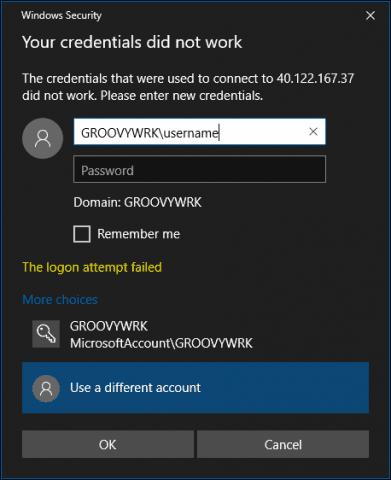Click the user avatar icon beside username field

point(43,138)
